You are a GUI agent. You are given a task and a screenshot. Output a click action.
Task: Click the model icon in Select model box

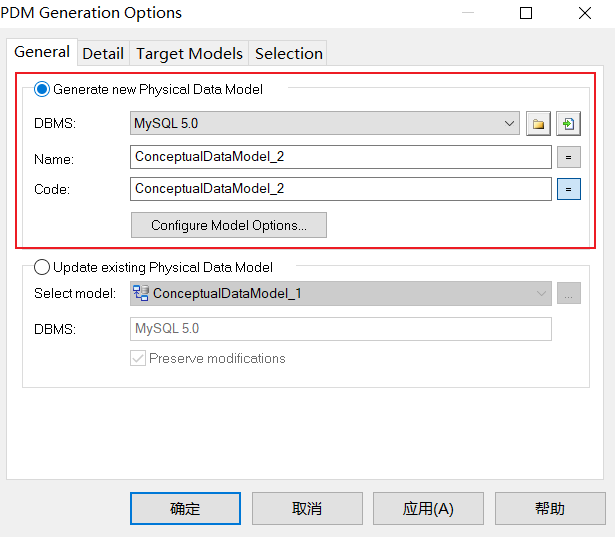pos(141,294)
